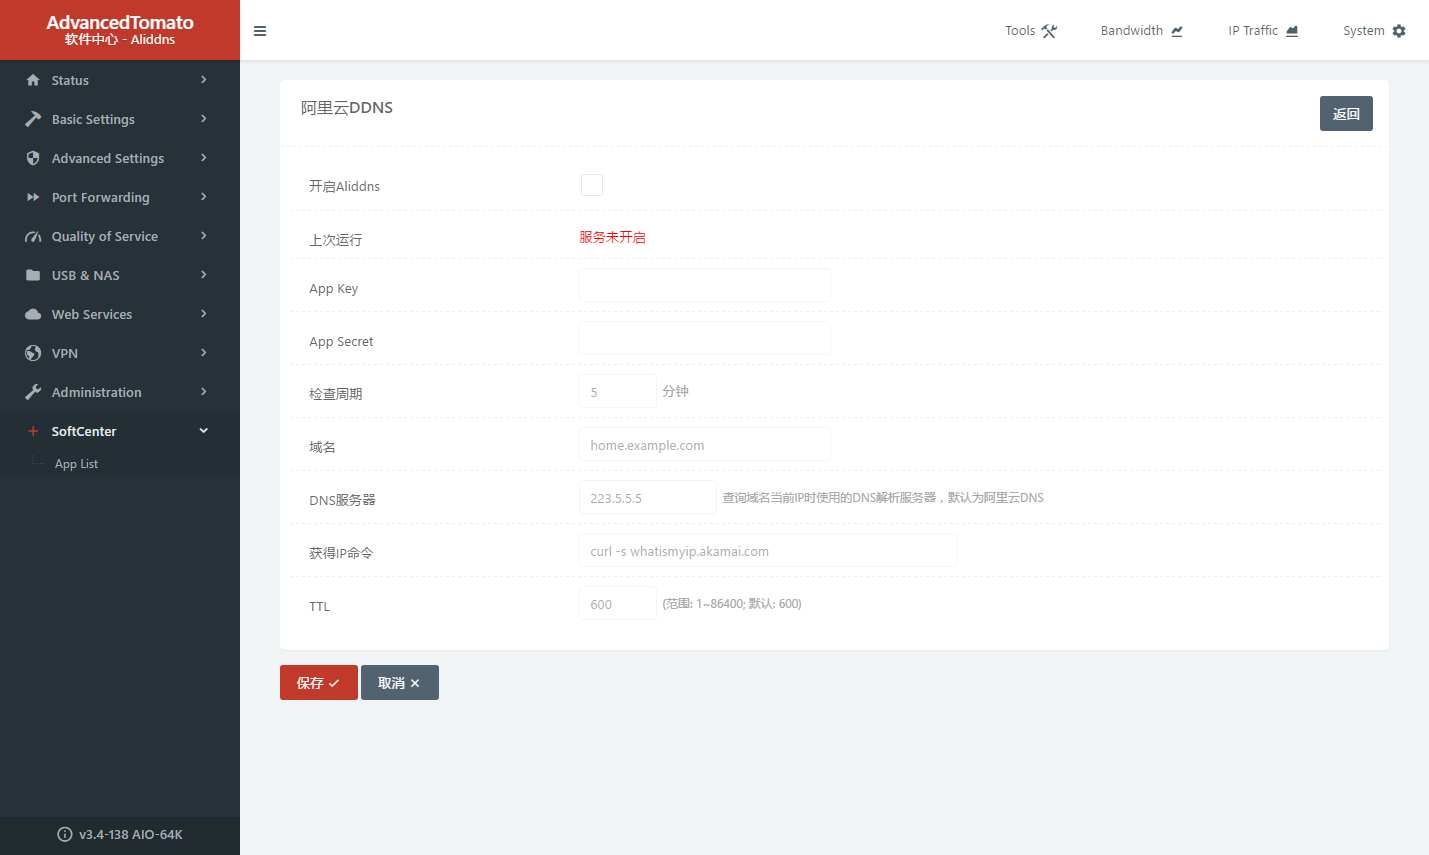The width and height of the screenshot is (1429, 855).
Task: Click the Status home icon in sidebar
Action: pyautogui.click(x=33, y=80)
